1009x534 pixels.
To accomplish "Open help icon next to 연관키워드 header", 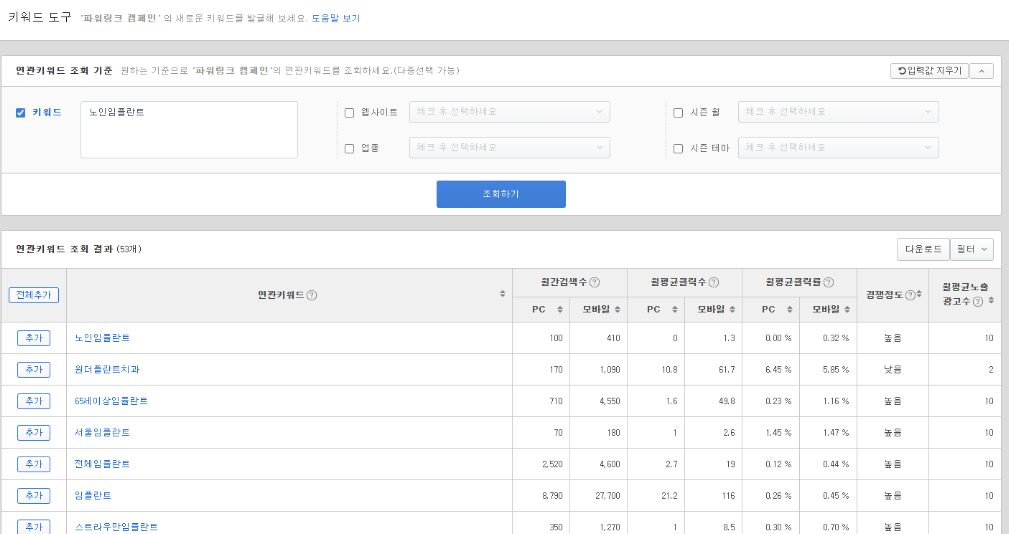I will [311, 295].
